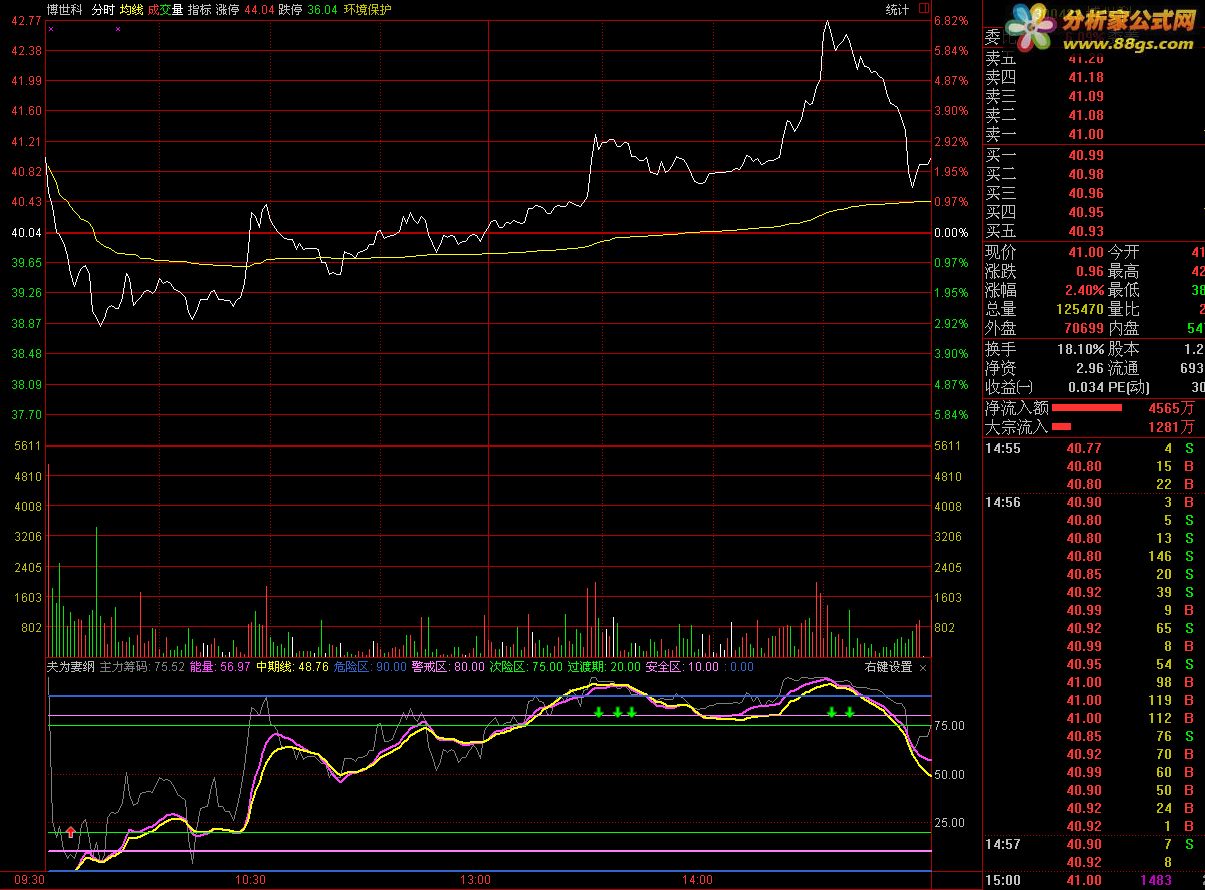This screenshot has width=1205, height=890.
Task: Click the 外盘 70699 value
Action: [1084, 329]
